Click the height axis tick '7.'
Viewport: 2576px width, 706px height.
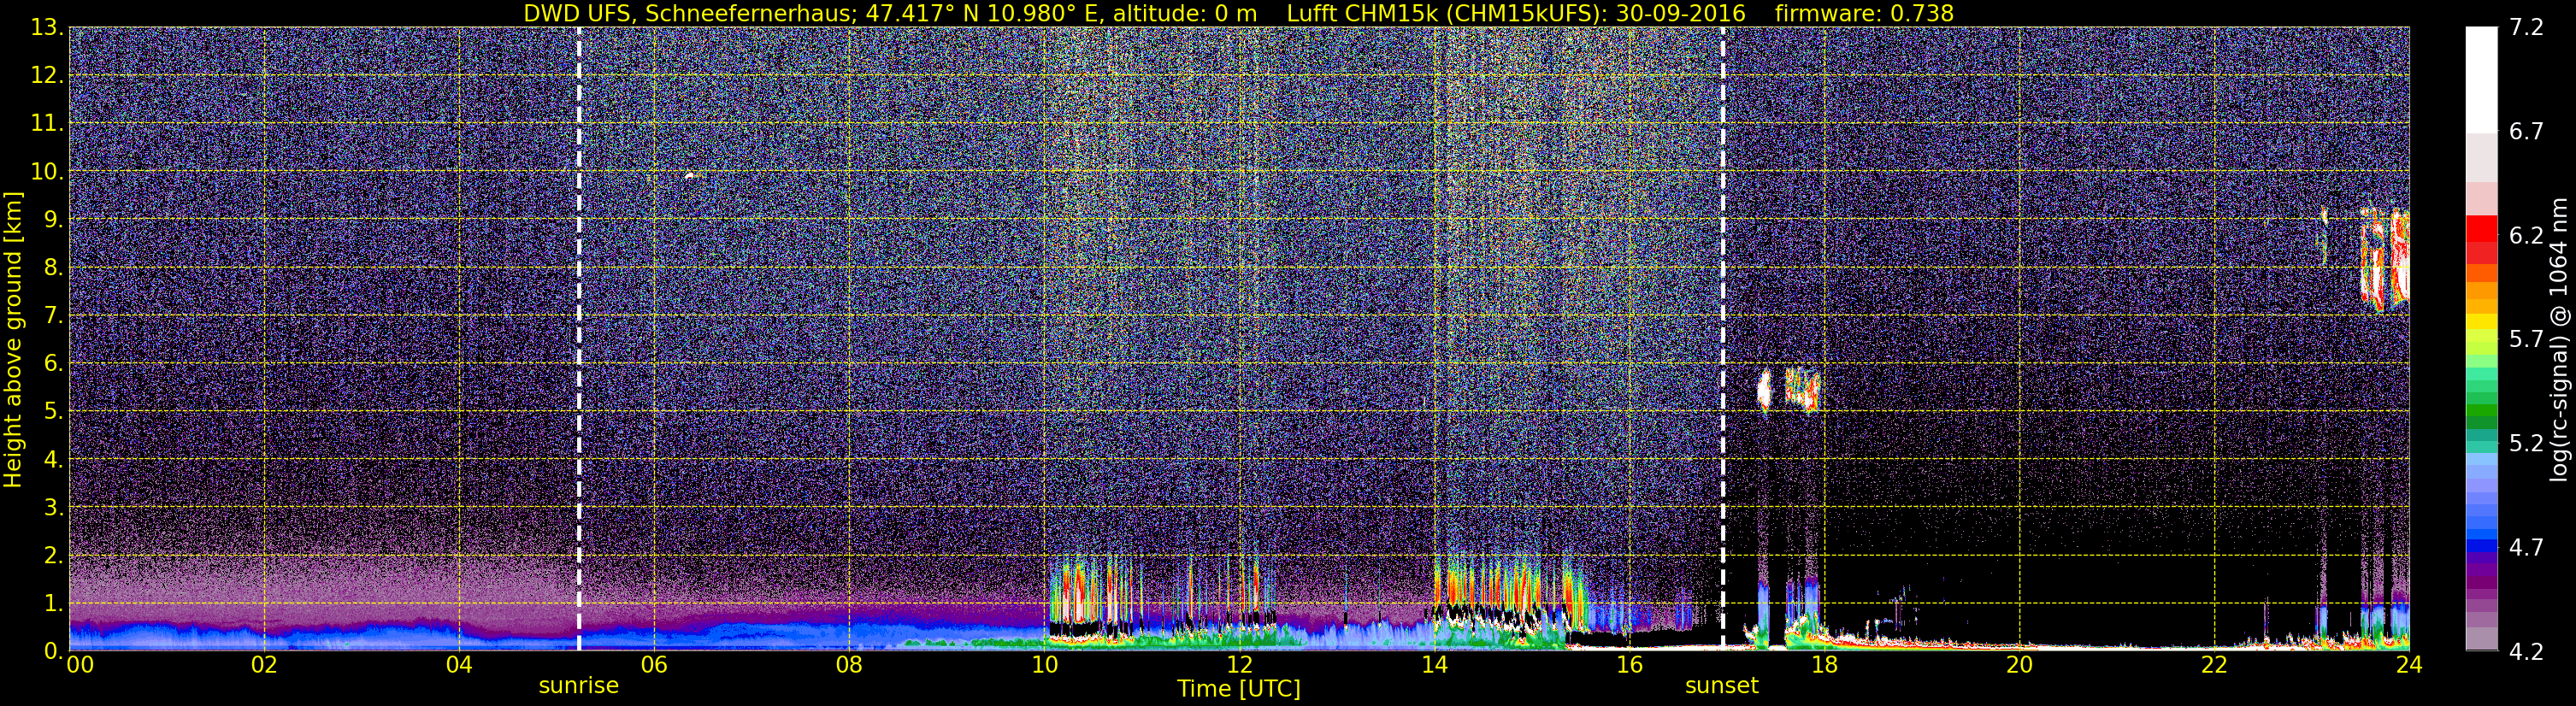(x=52, y=315)
